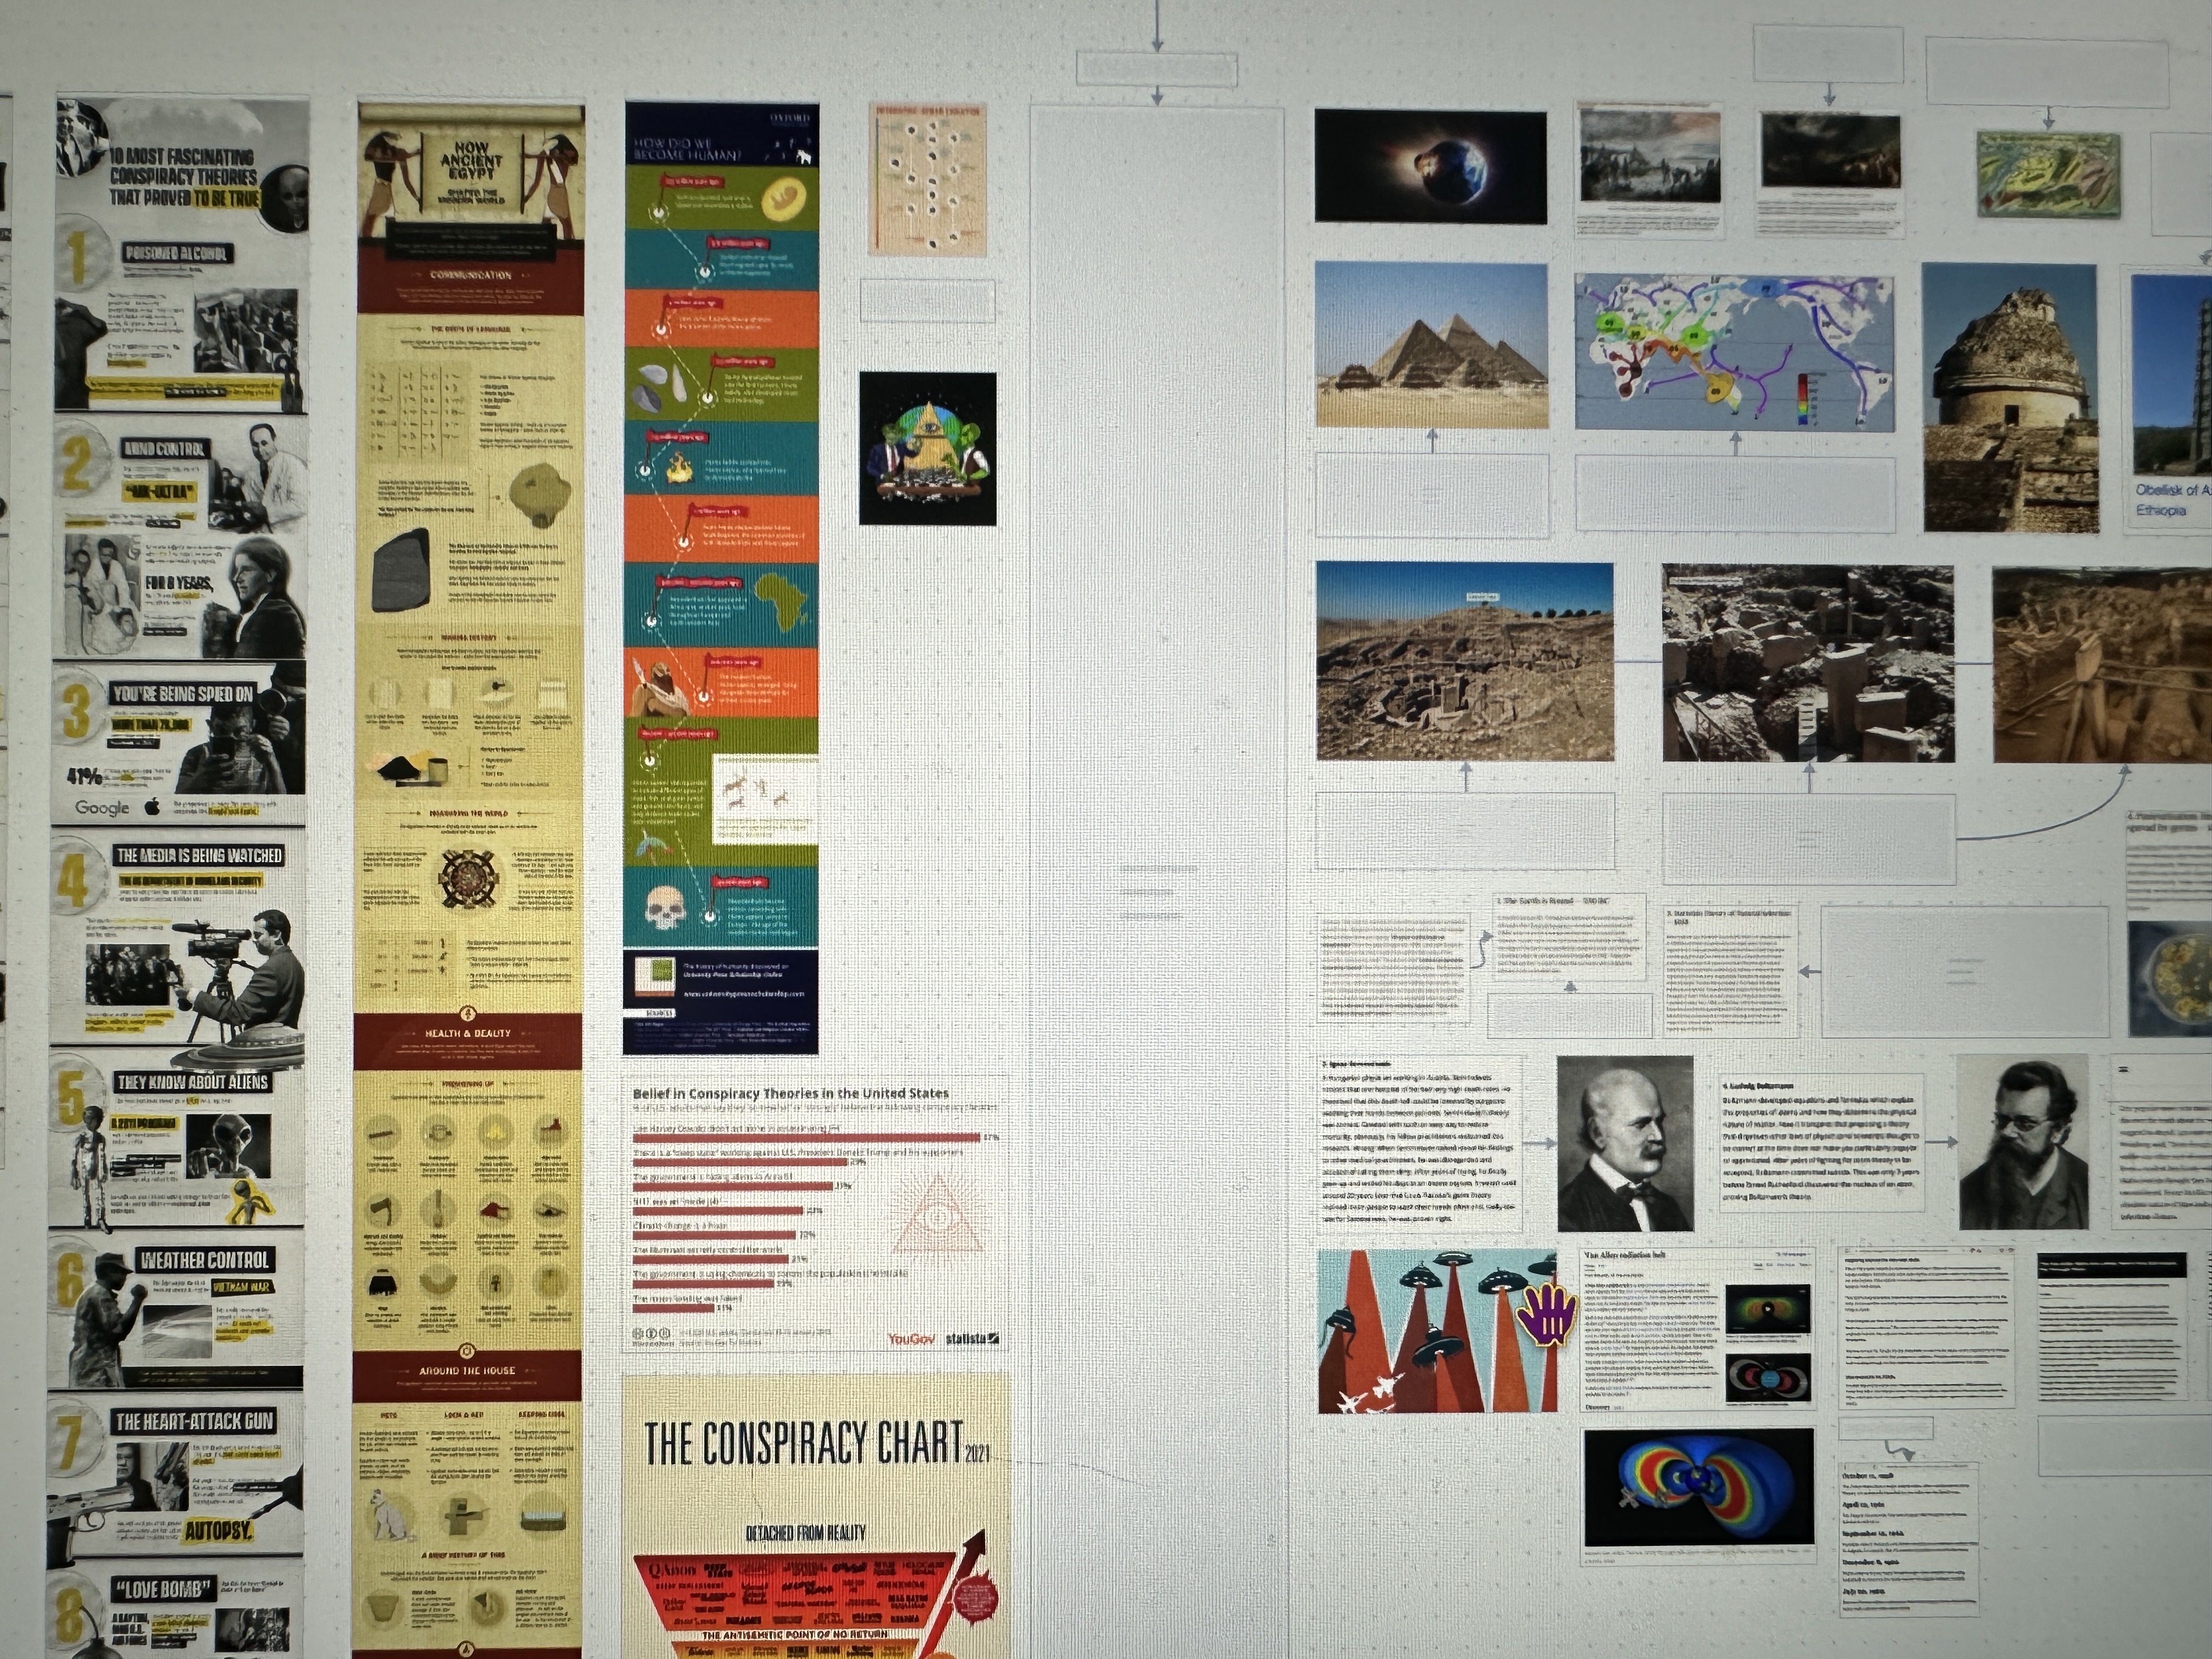Screen dimensions: 2212x1659
Task: Click the Love Bomb heading
Action: click(163, 1589)
